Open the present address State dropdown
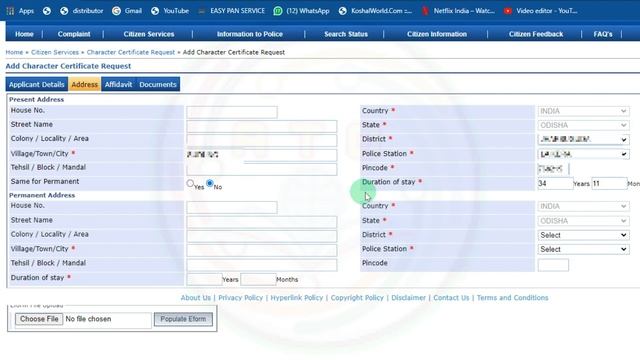Viewport: 640px width, 360px height. [583, 125]
